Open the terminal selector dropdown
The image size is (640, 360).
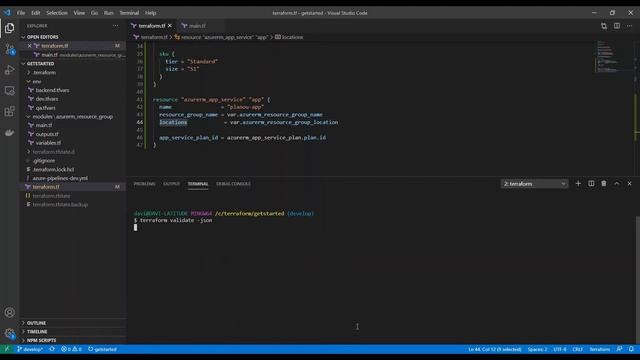(x=534, y=184)
